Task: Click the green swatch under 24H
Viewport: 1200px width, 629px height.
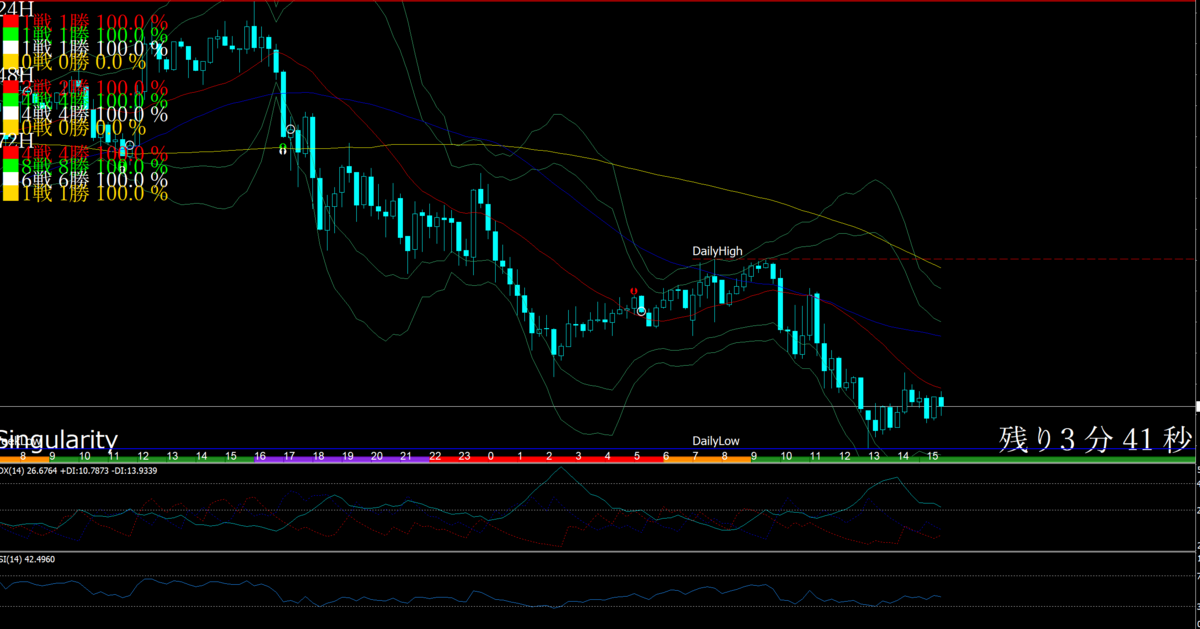Action: pos(8,35)
